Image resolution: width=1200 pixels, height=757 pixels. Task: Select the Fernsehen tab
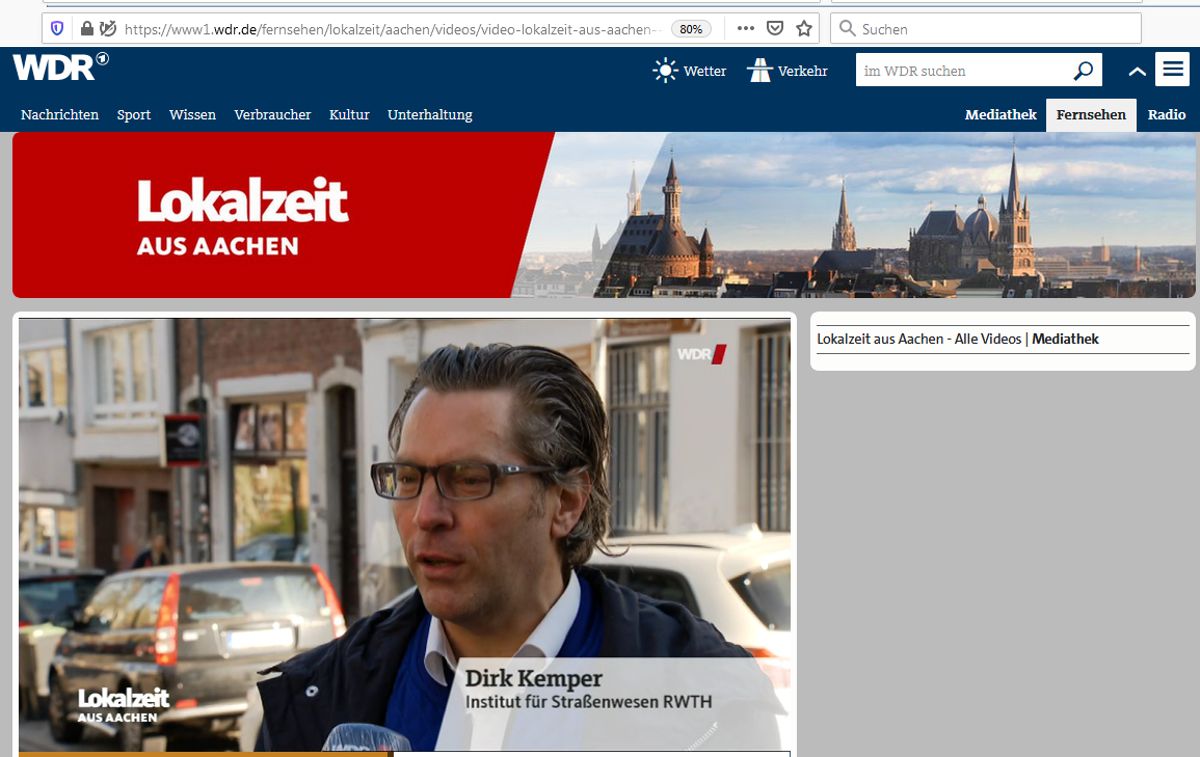click(x=1091, y=115)
